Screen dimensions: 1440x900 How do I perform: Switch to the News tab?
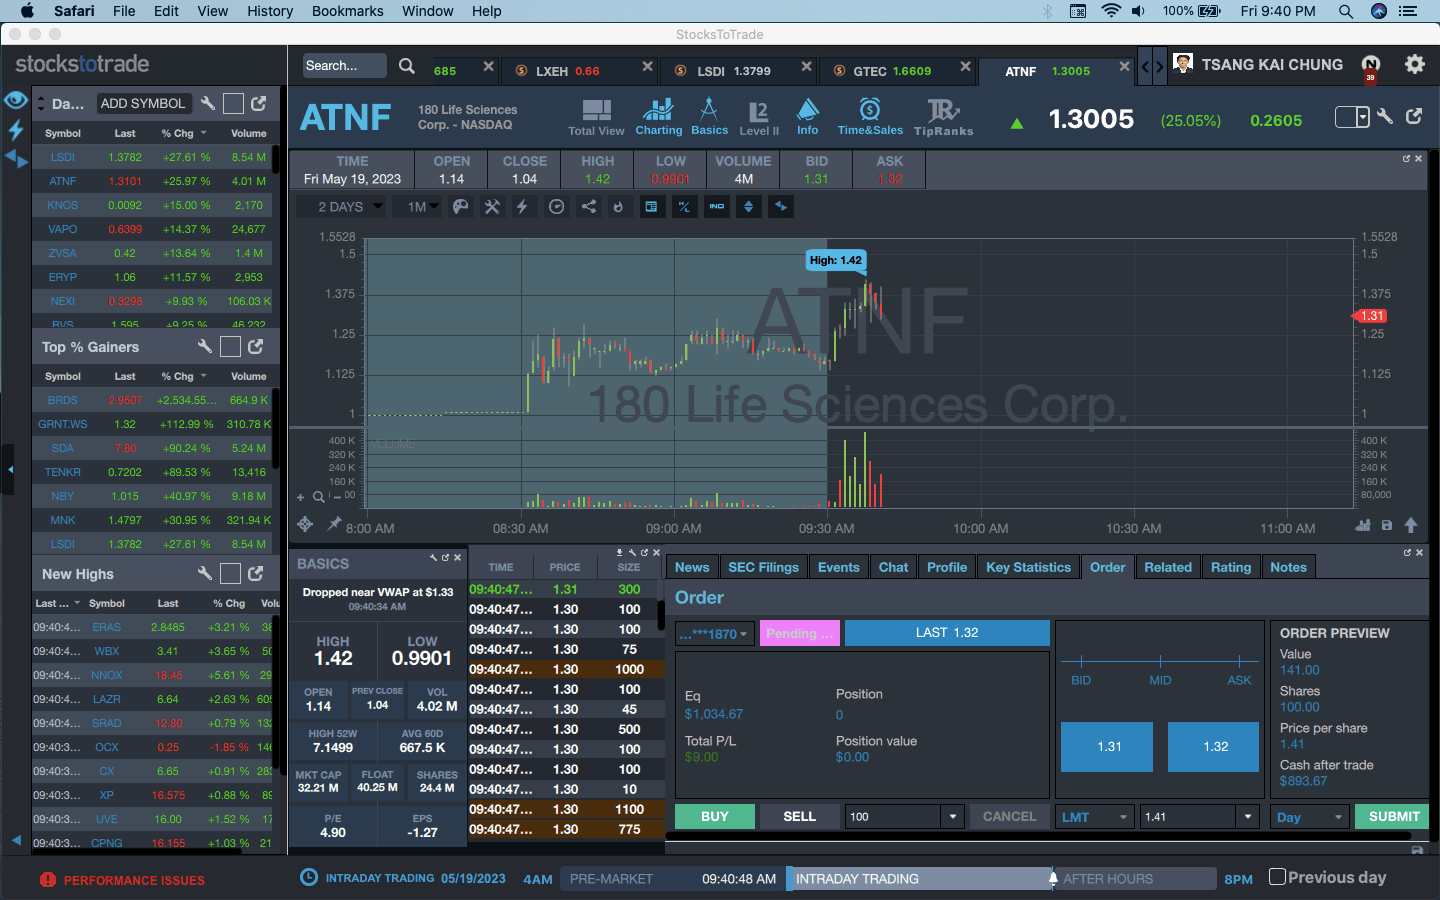point(692,567)
